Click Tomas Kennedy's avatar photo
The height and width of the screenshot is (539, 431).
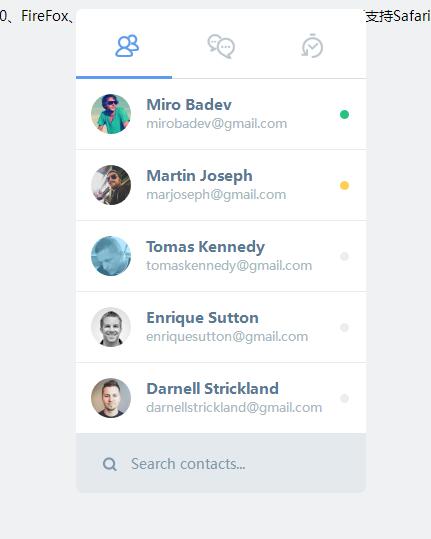pos(111,256)
